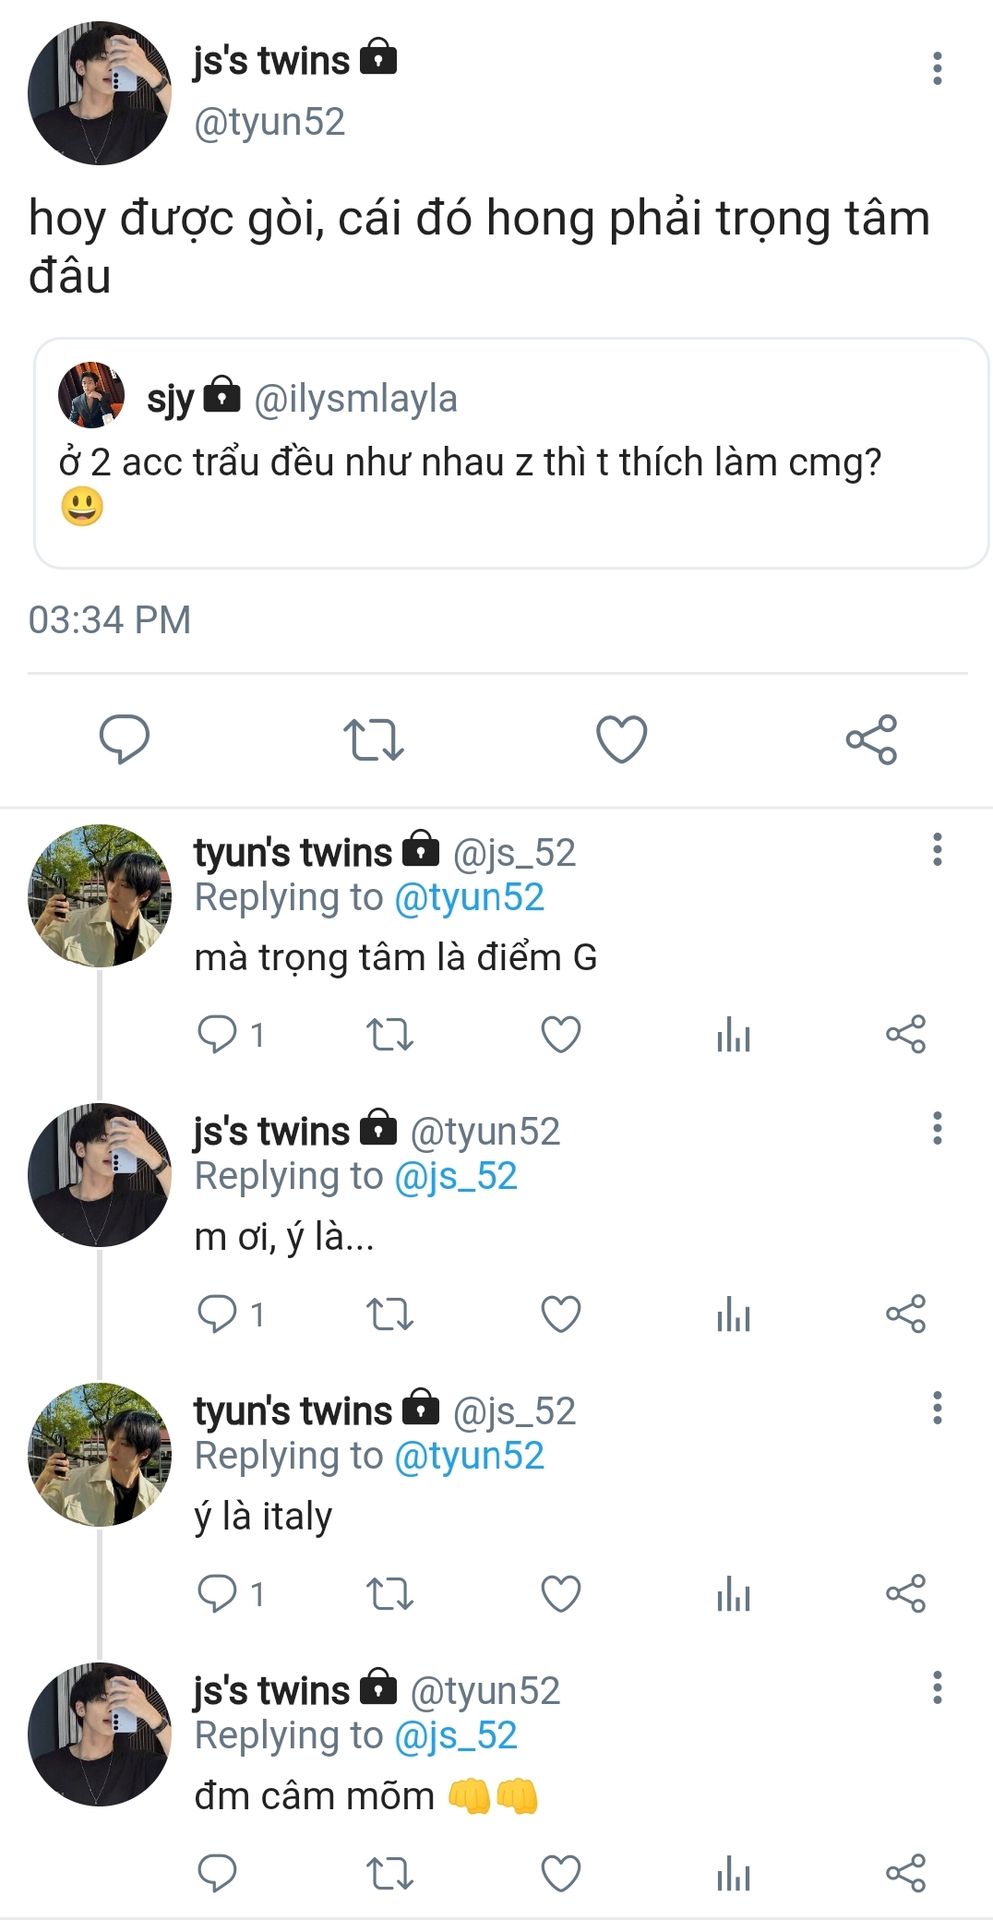Image resolution: width=993 pixels, height=1920 pixels.
Task: Like the main tweet with the heart icon
Action: (x=621, y=740)
